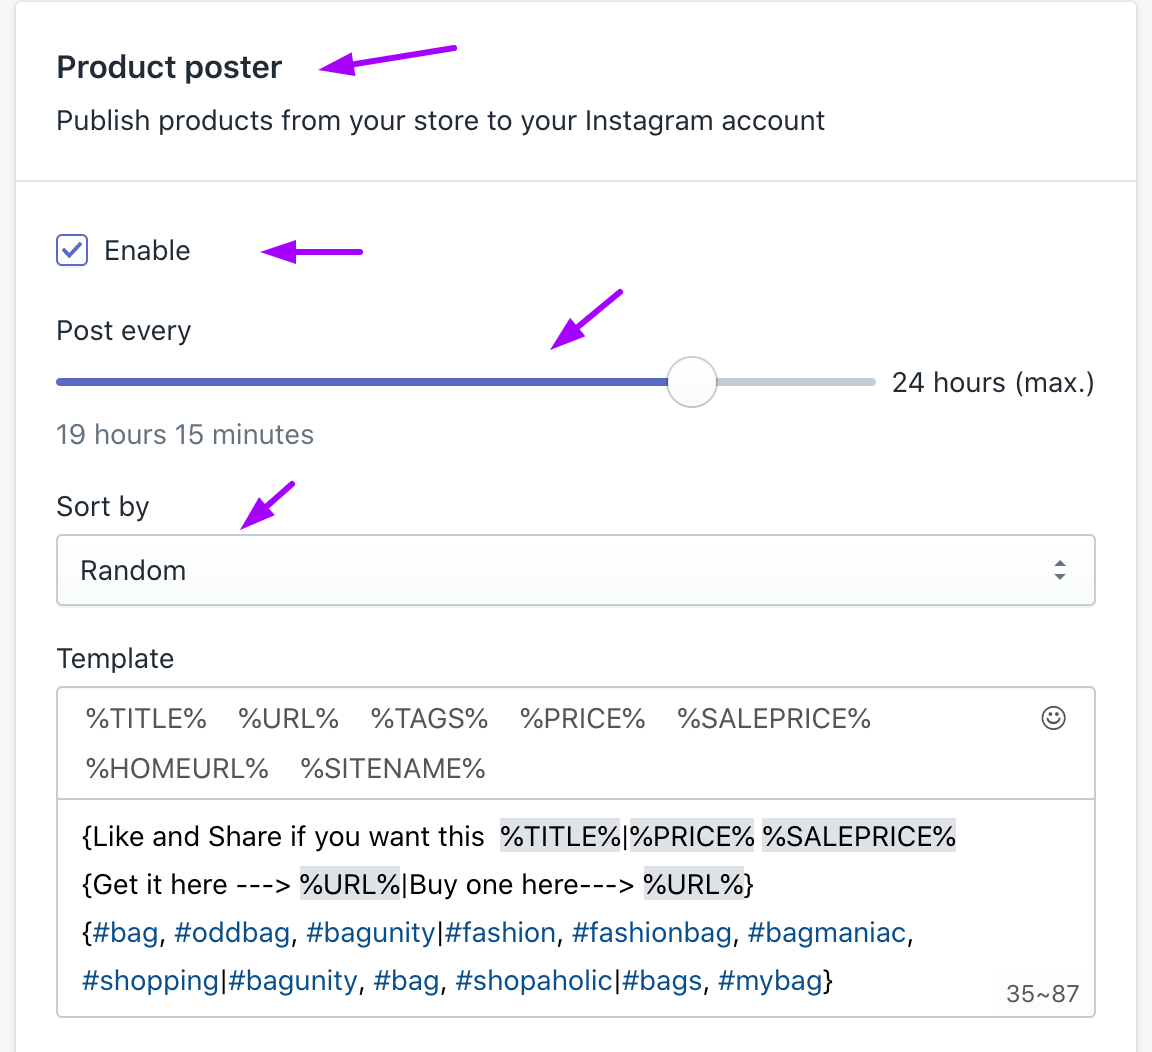The height and width of the screenshot is (1052, 1152).
Task: Click the #shopaholic hashtag in template text
Action: click(533, 981)
